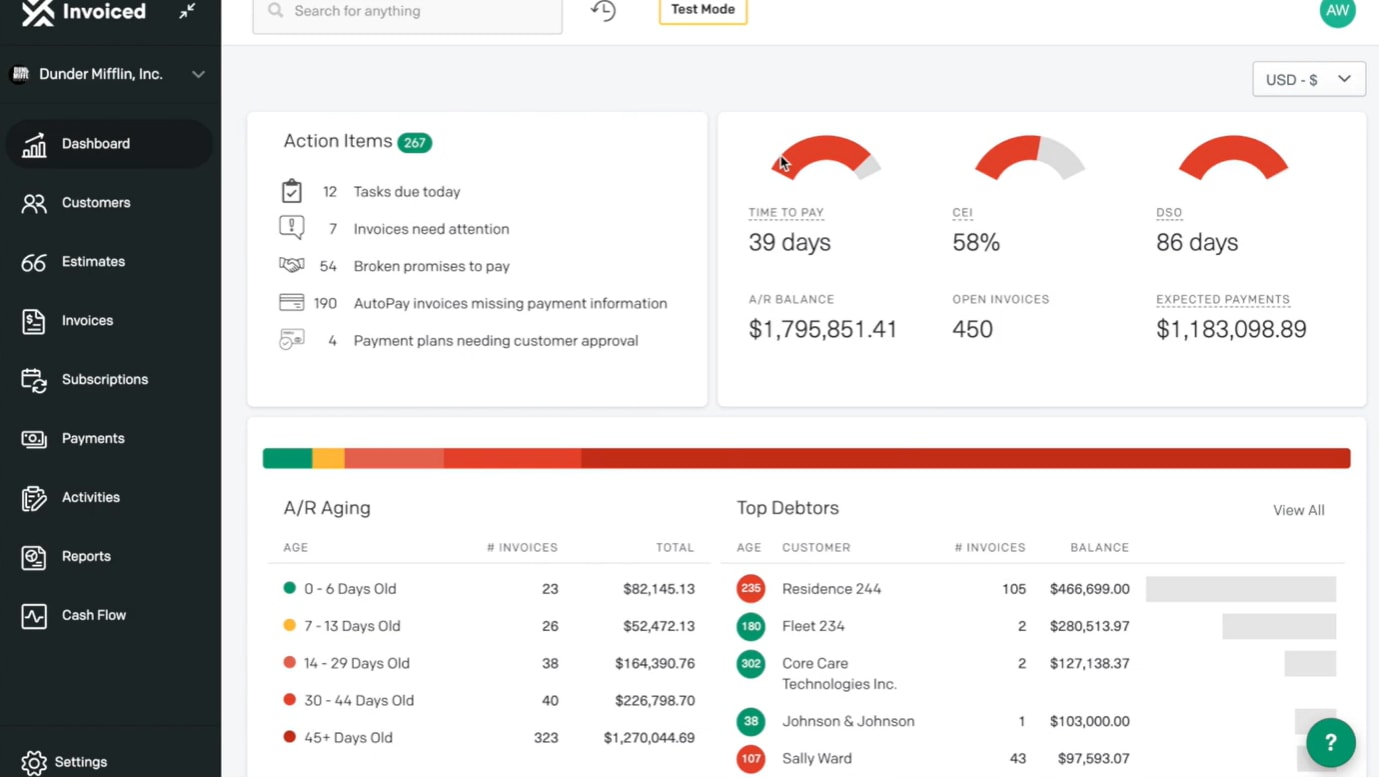Click the AutoPay credit card icon
This screenshot has height=779, width=1379.
[291, 302]
